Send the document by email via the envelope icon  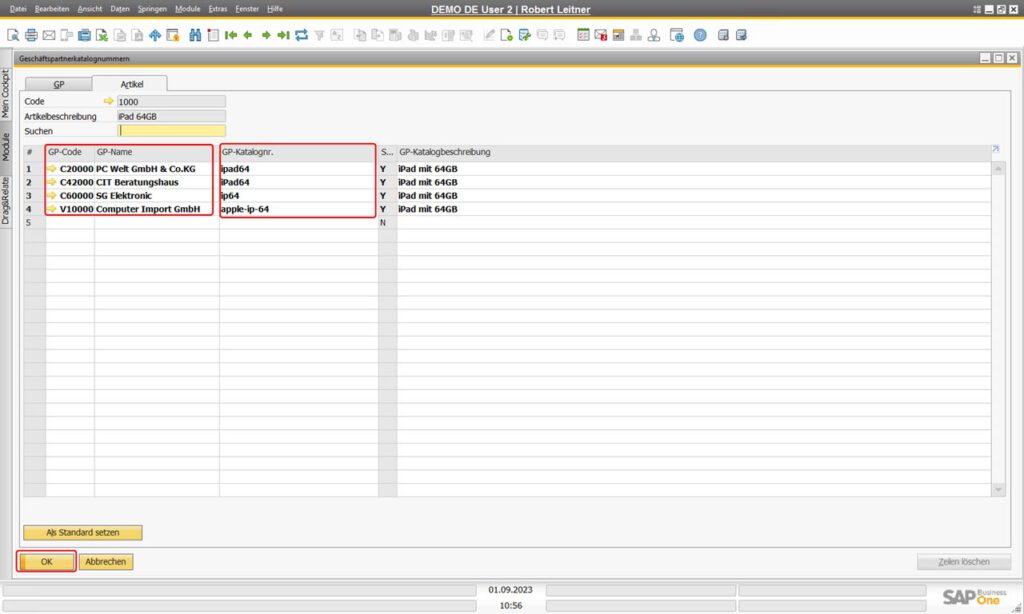[x=48, y=35]
